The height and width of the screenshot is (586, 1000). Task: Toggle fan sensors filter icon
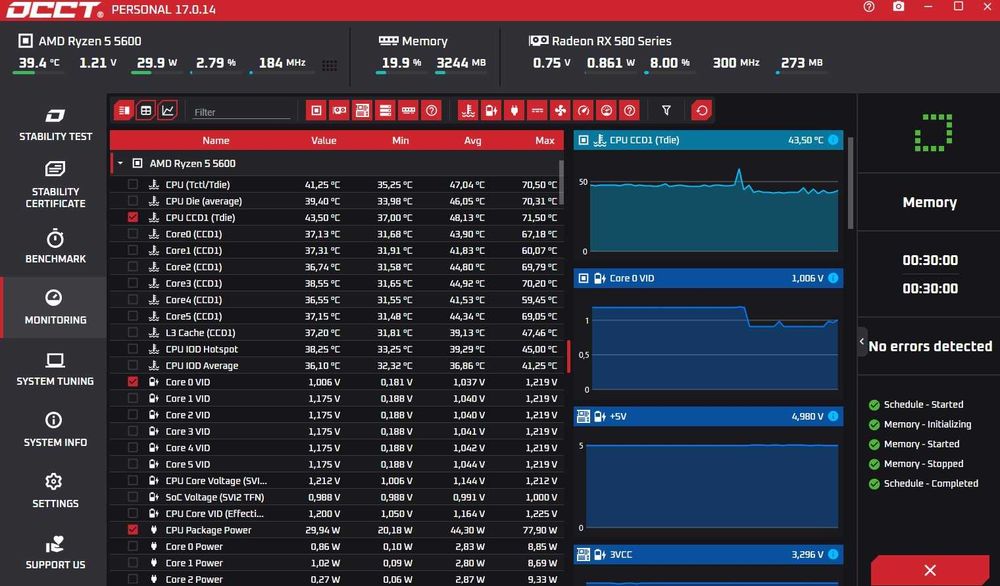pos(560,111)
